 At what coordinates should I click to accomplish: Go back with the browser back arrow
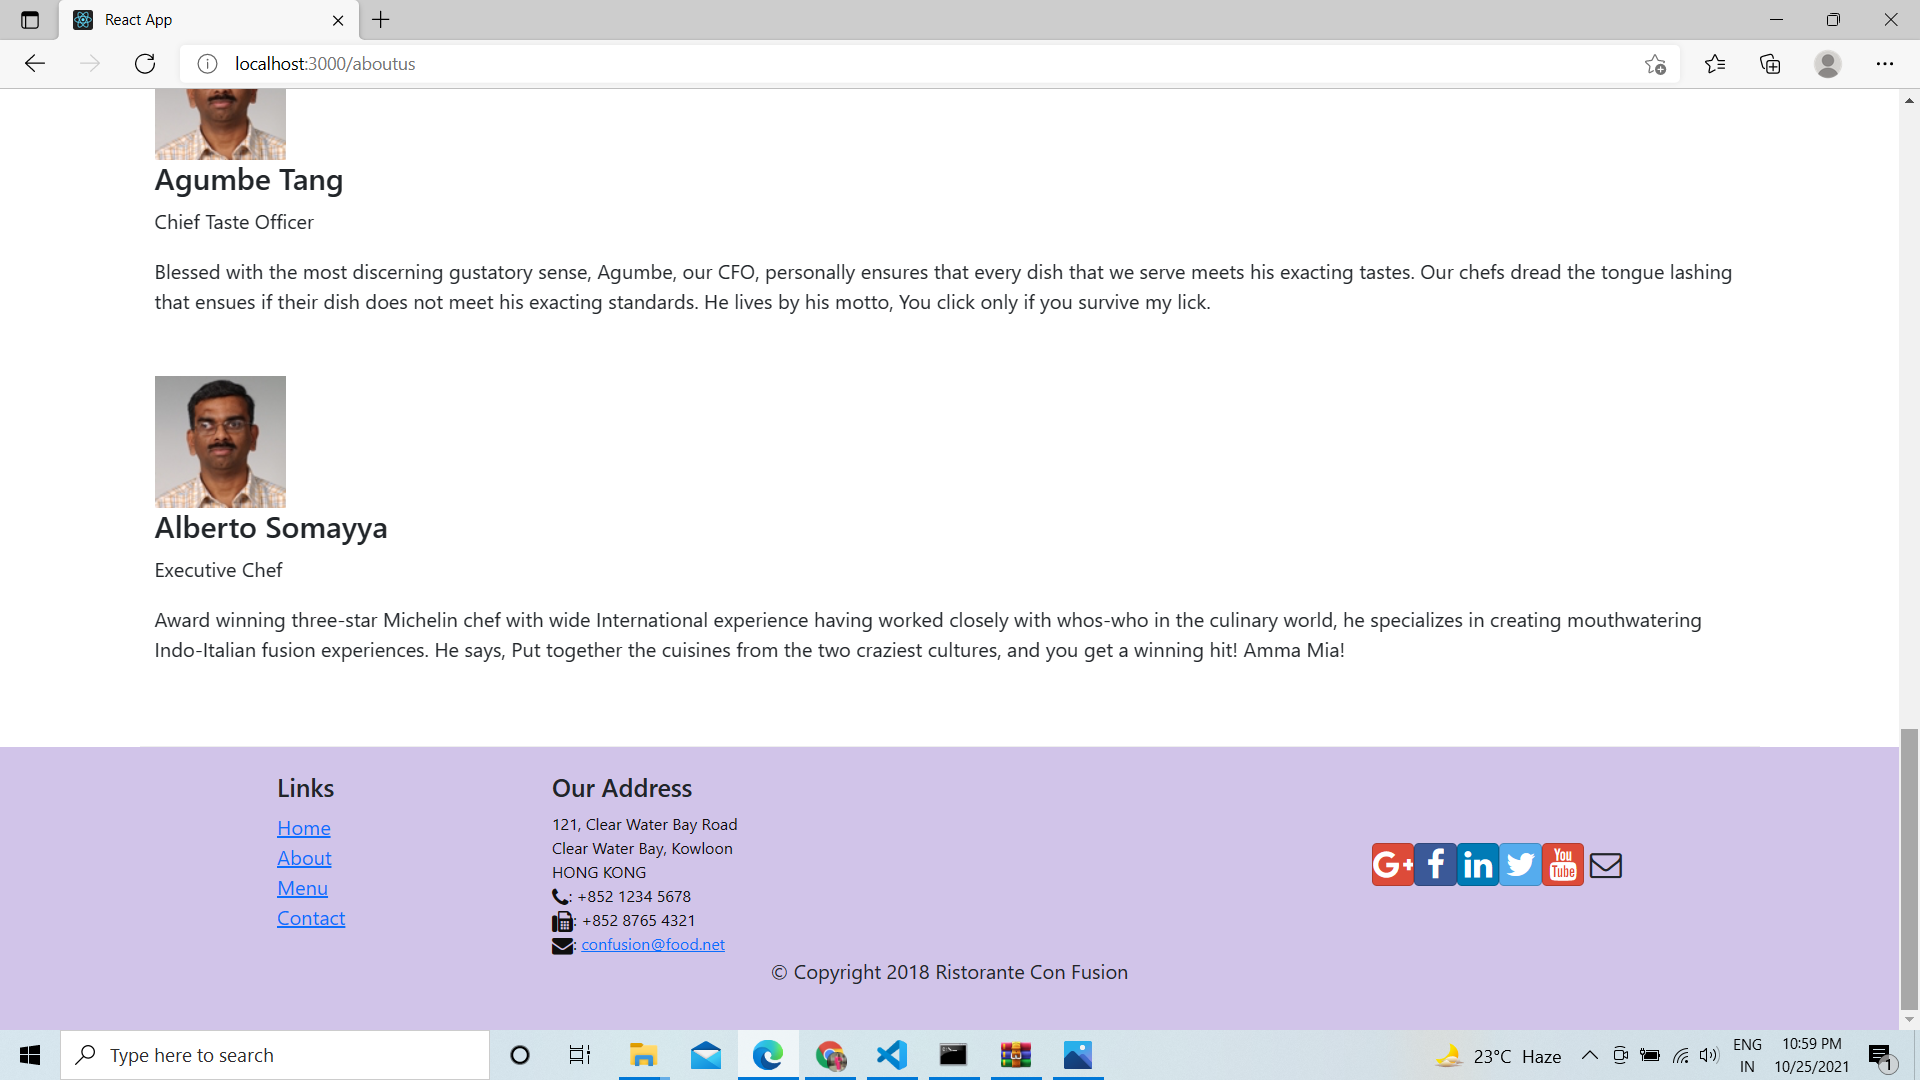pos(35,64)
